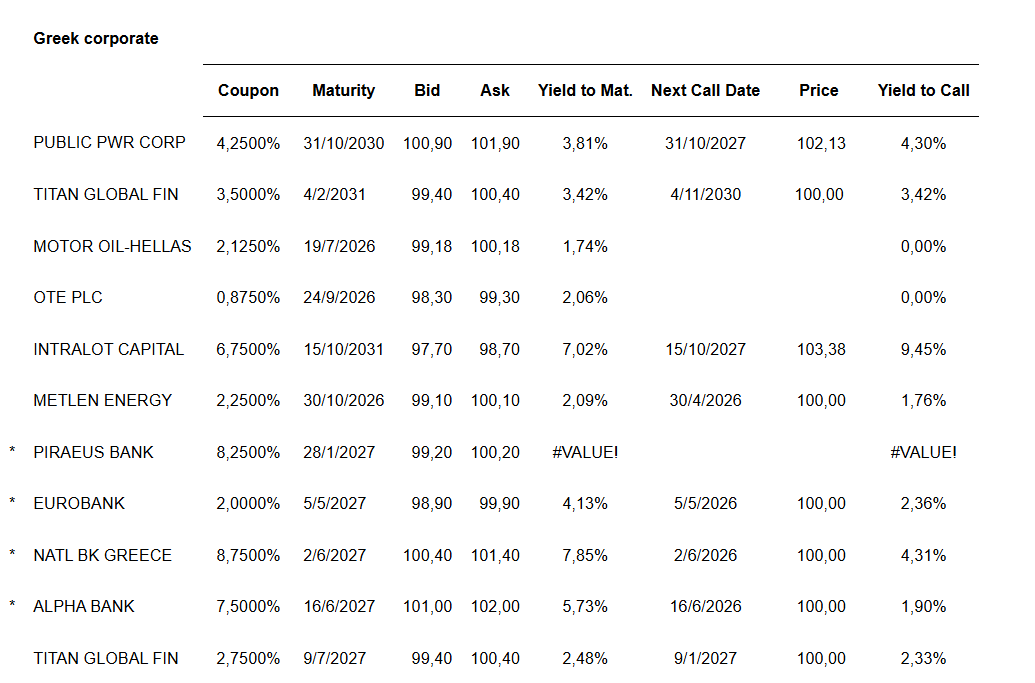Image resolution: width=1035 pixels, height=683 pixels.
Task: Select the 6,7500% coupon cell
Action: [x=248, y=349]
